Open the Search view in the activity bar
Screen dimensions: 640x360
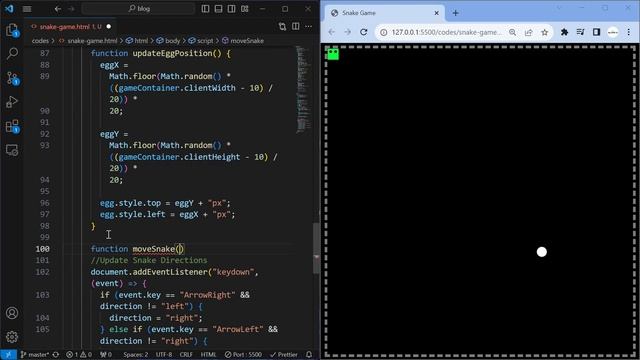12,53
